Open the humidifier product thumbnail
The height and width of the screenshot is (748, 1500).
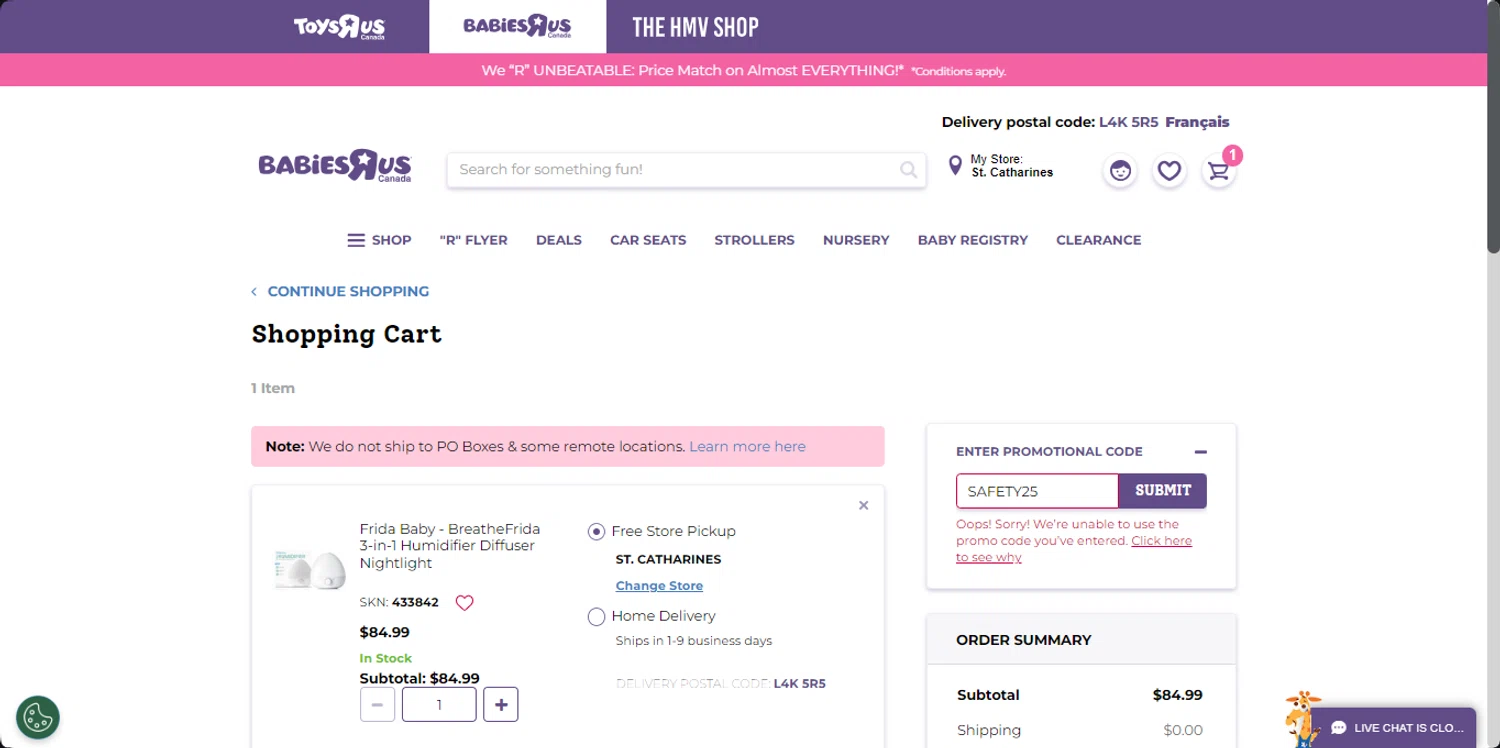(310, 569)
